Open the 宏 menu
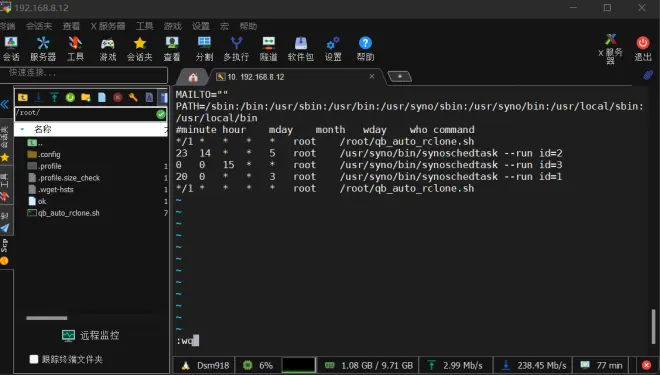This screenshot has width=660, height=375. click(224, 26)
